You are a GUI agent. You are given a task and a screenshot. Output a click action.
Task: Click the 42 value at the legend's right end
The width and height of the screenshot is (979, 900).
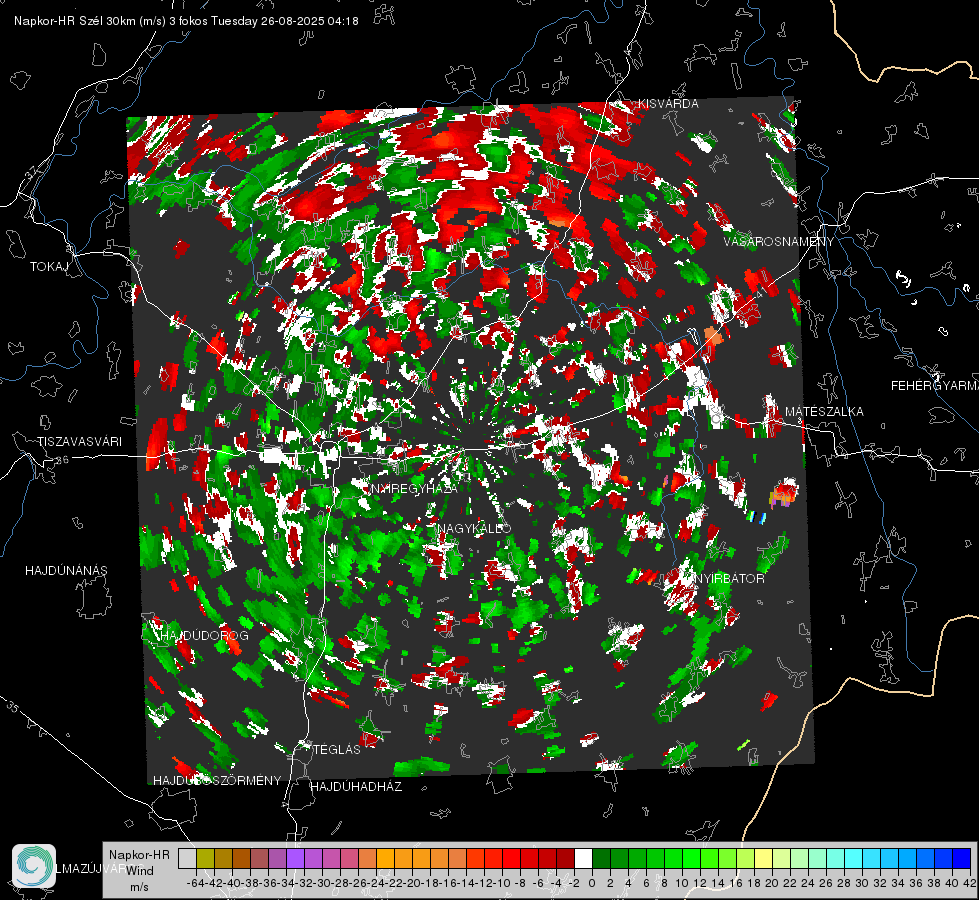[969, 883]
